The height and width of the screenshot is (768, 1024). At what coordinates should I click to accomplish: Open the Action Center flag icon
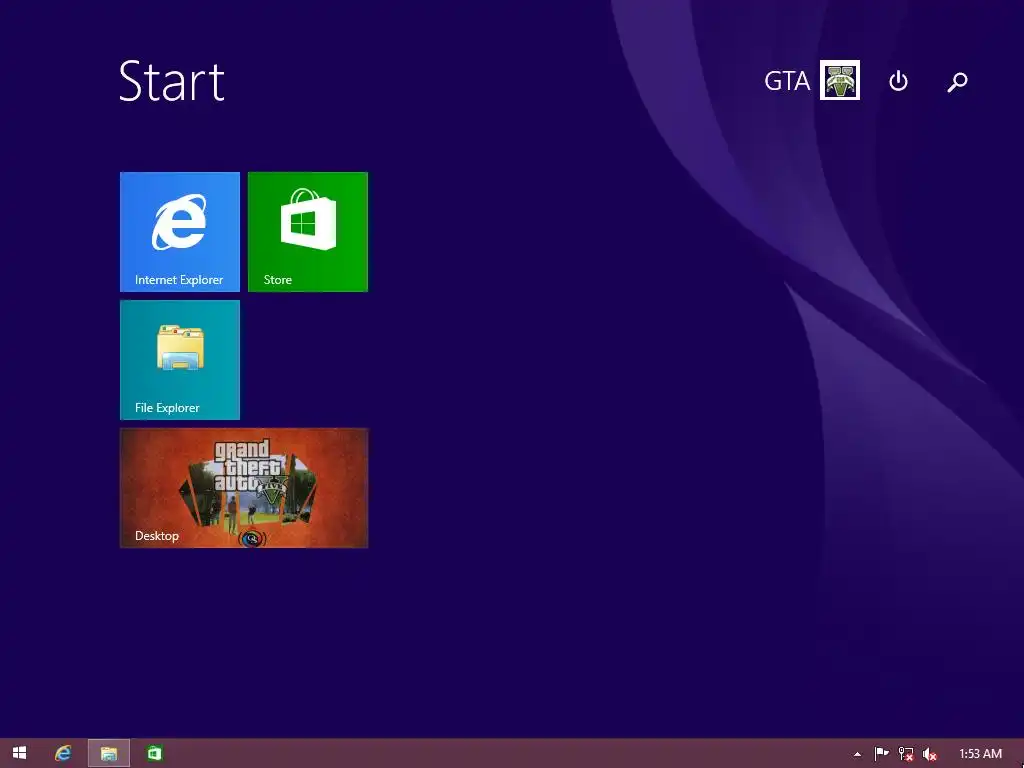881,754
